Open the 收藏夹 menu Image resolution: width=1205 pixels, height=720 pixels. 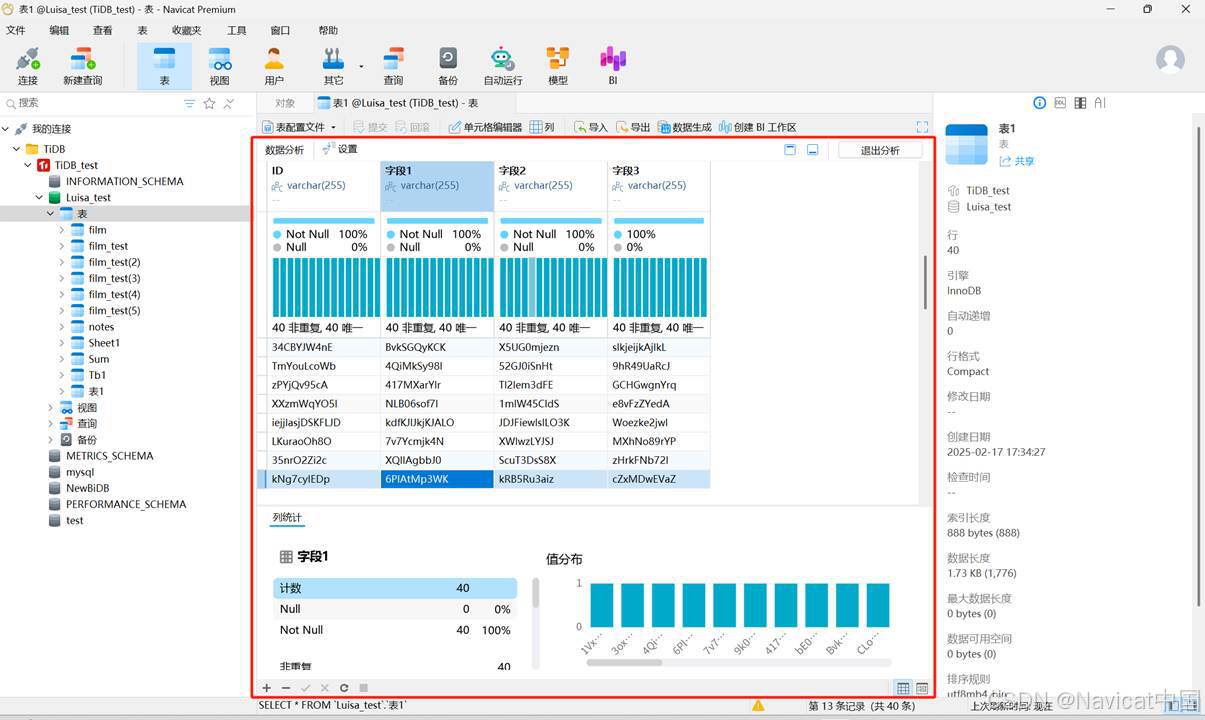186,31
